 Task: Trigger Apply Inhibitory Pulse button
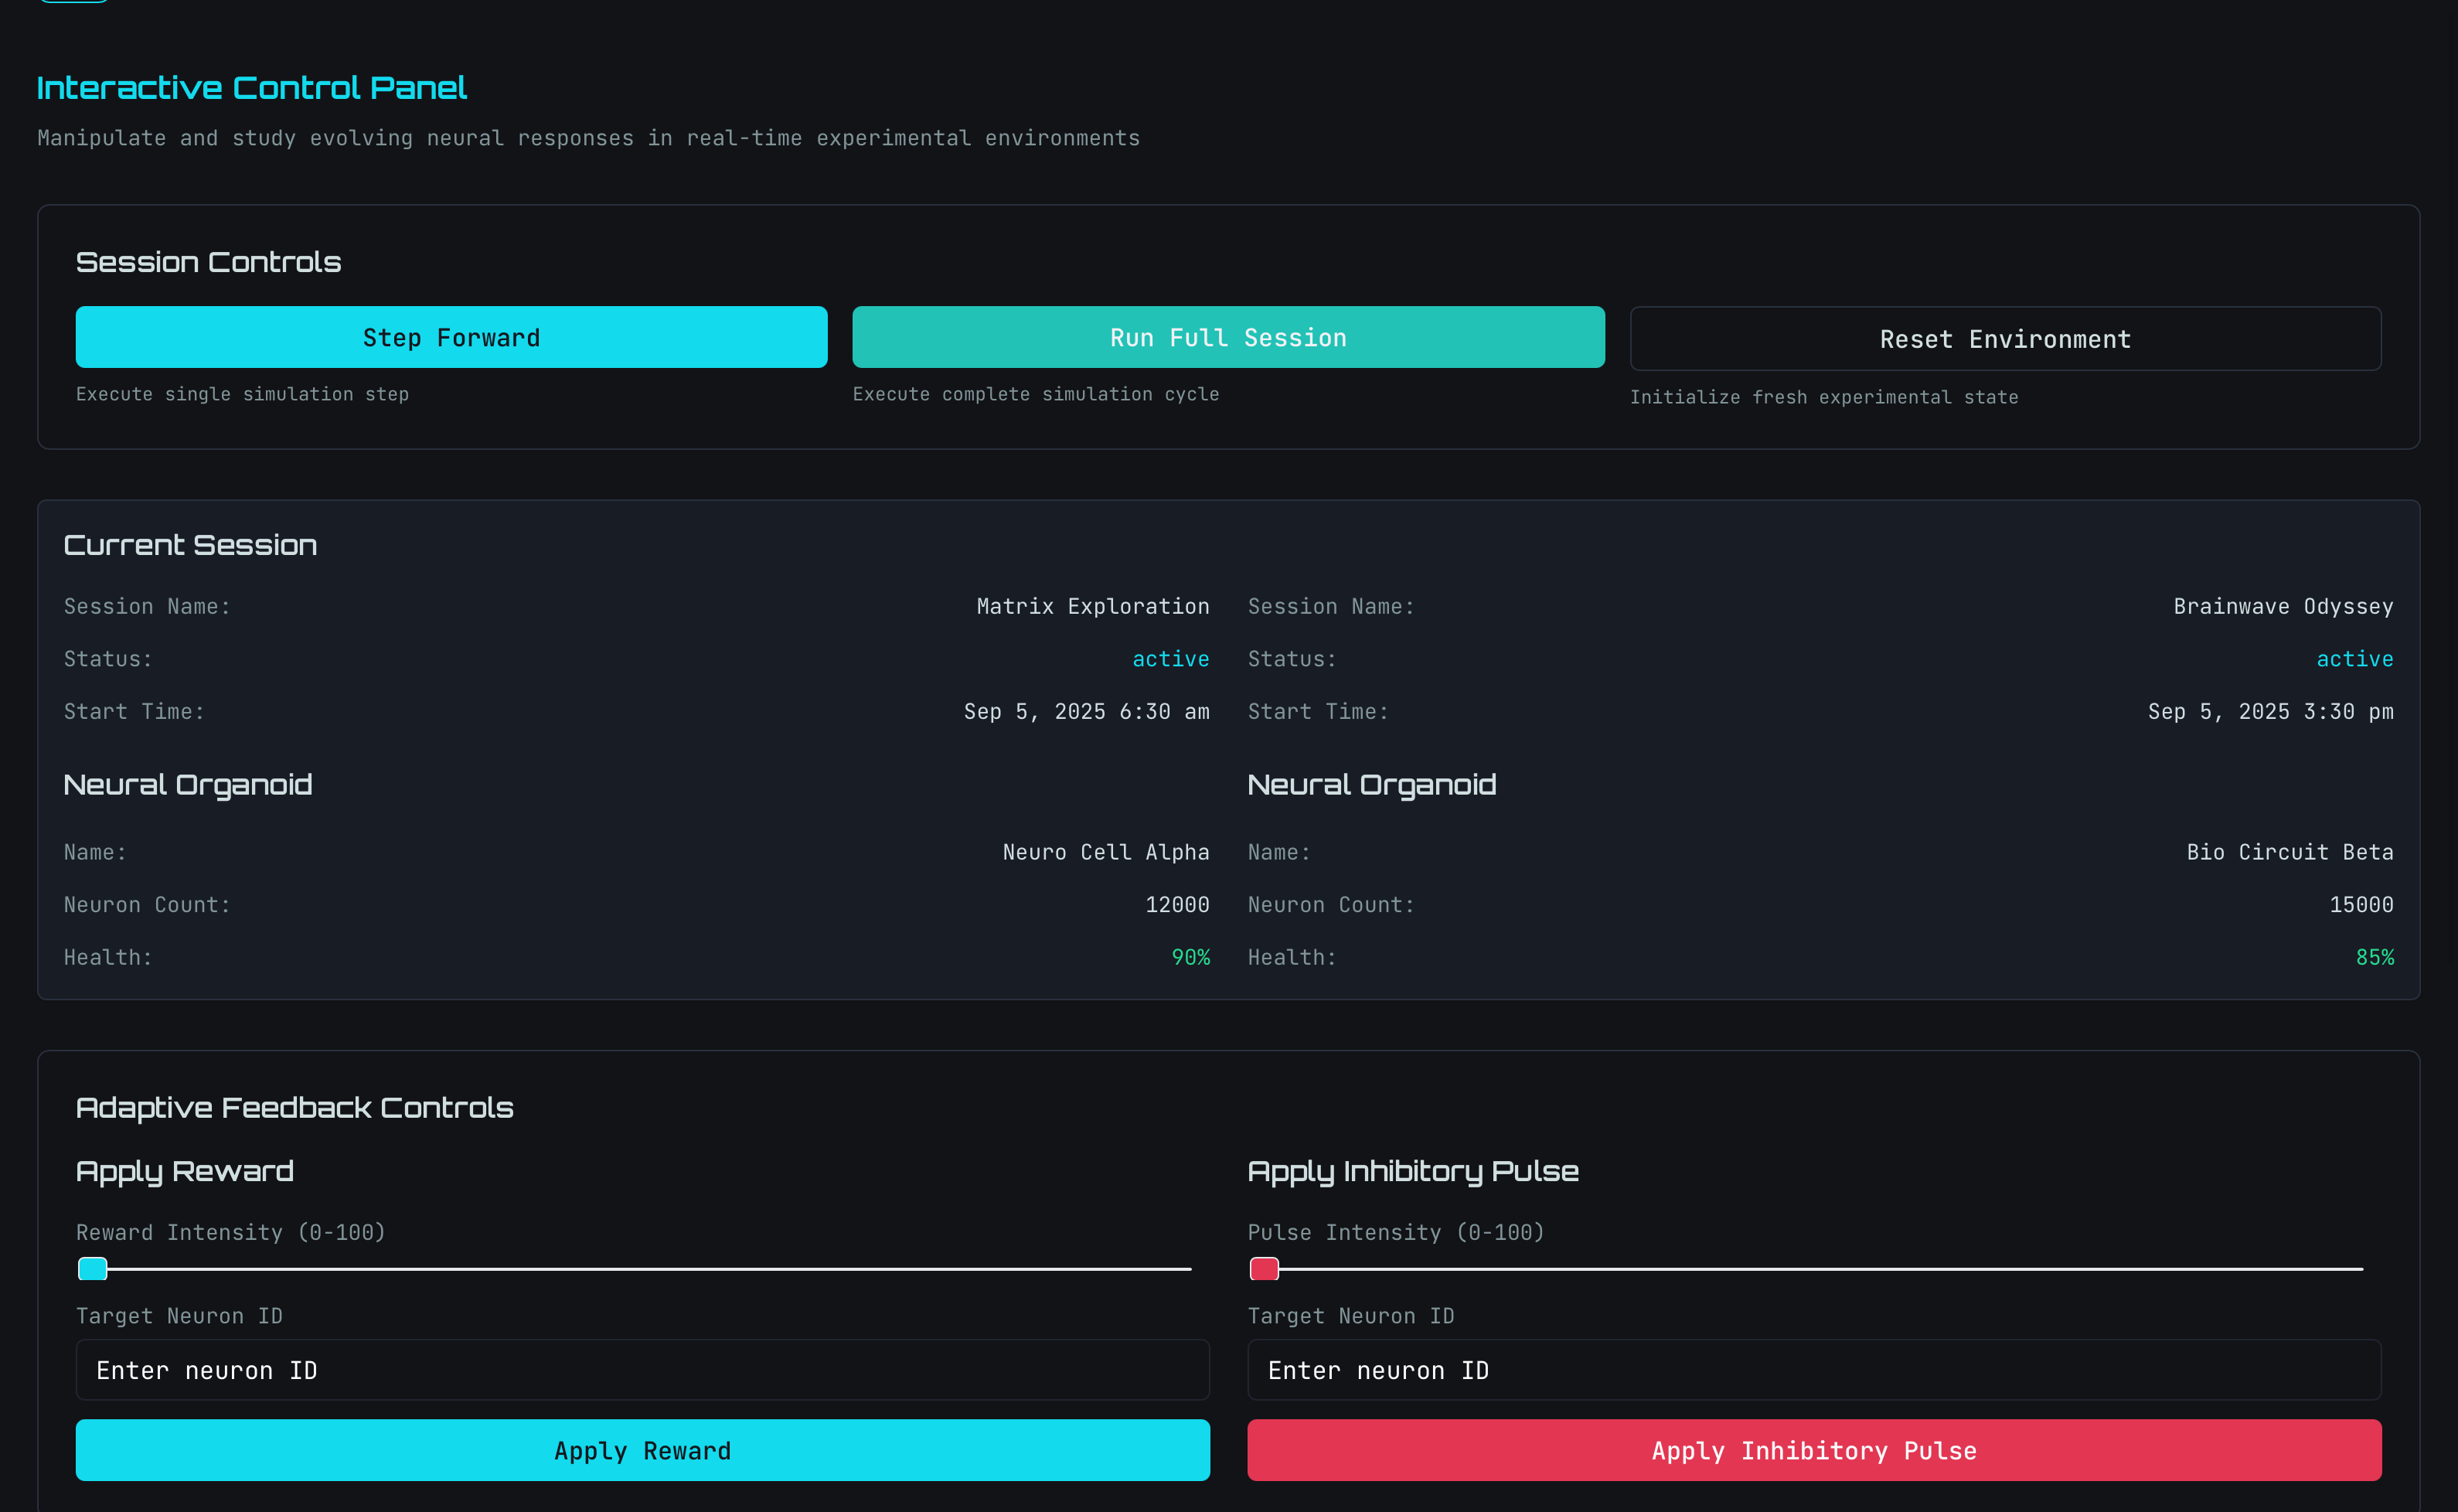(x=1813, y=1450)
